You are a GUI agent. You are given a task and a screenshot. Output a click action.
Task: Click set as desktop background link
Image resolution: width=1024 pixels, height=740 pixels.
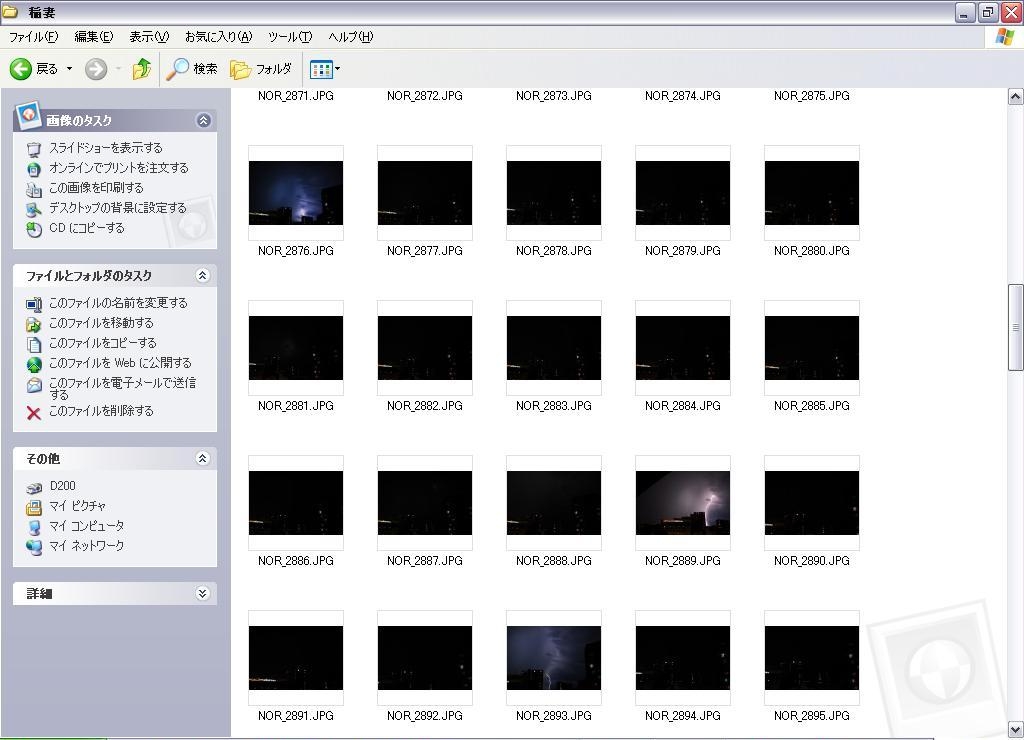pos(117,208)
